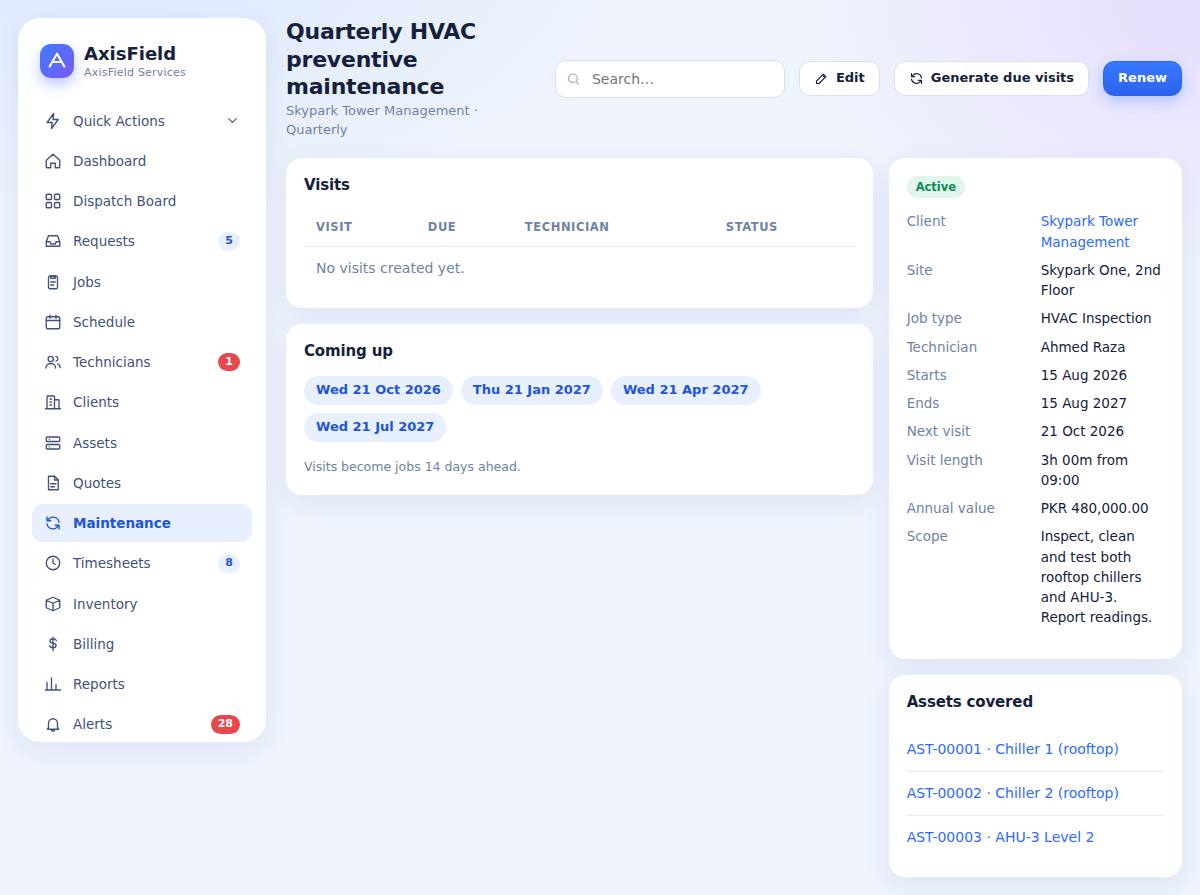Click the annual value PKR 480,000.00
This screenshot has width=1200, height=895.
pos(1095,508)
